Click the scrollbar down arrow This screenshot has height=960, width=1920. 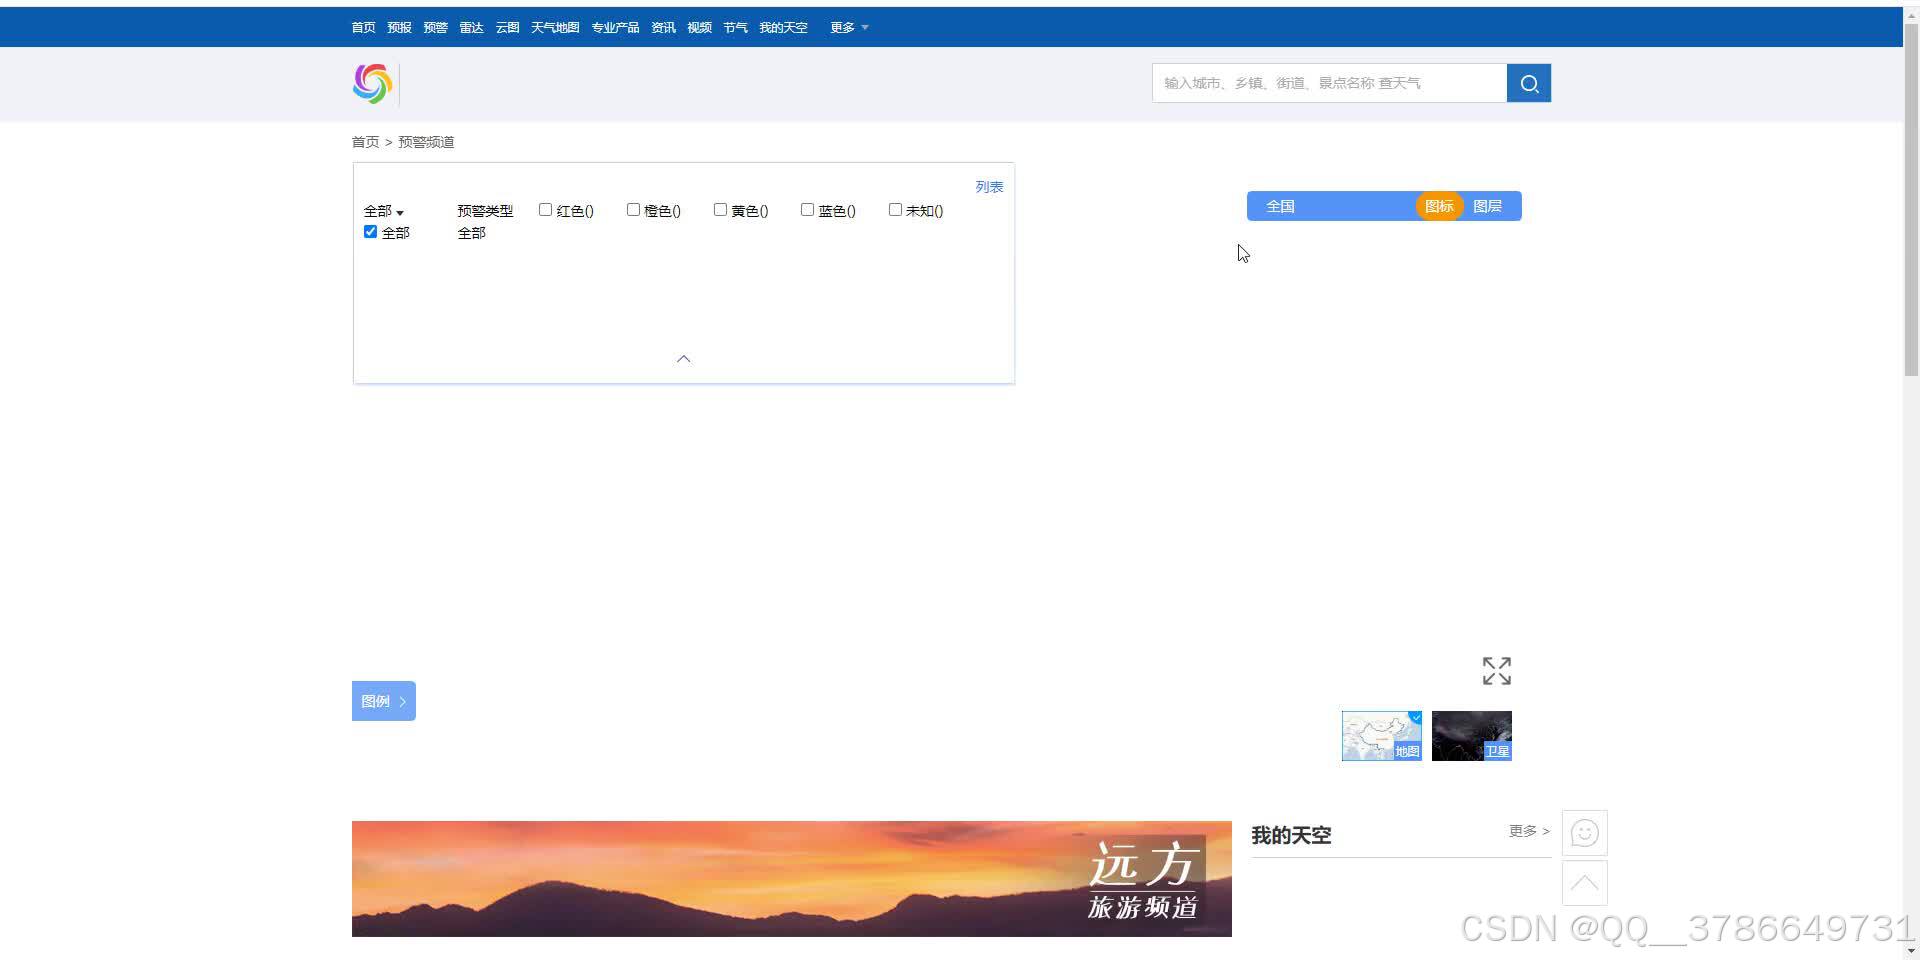(x=1911, y=951)
